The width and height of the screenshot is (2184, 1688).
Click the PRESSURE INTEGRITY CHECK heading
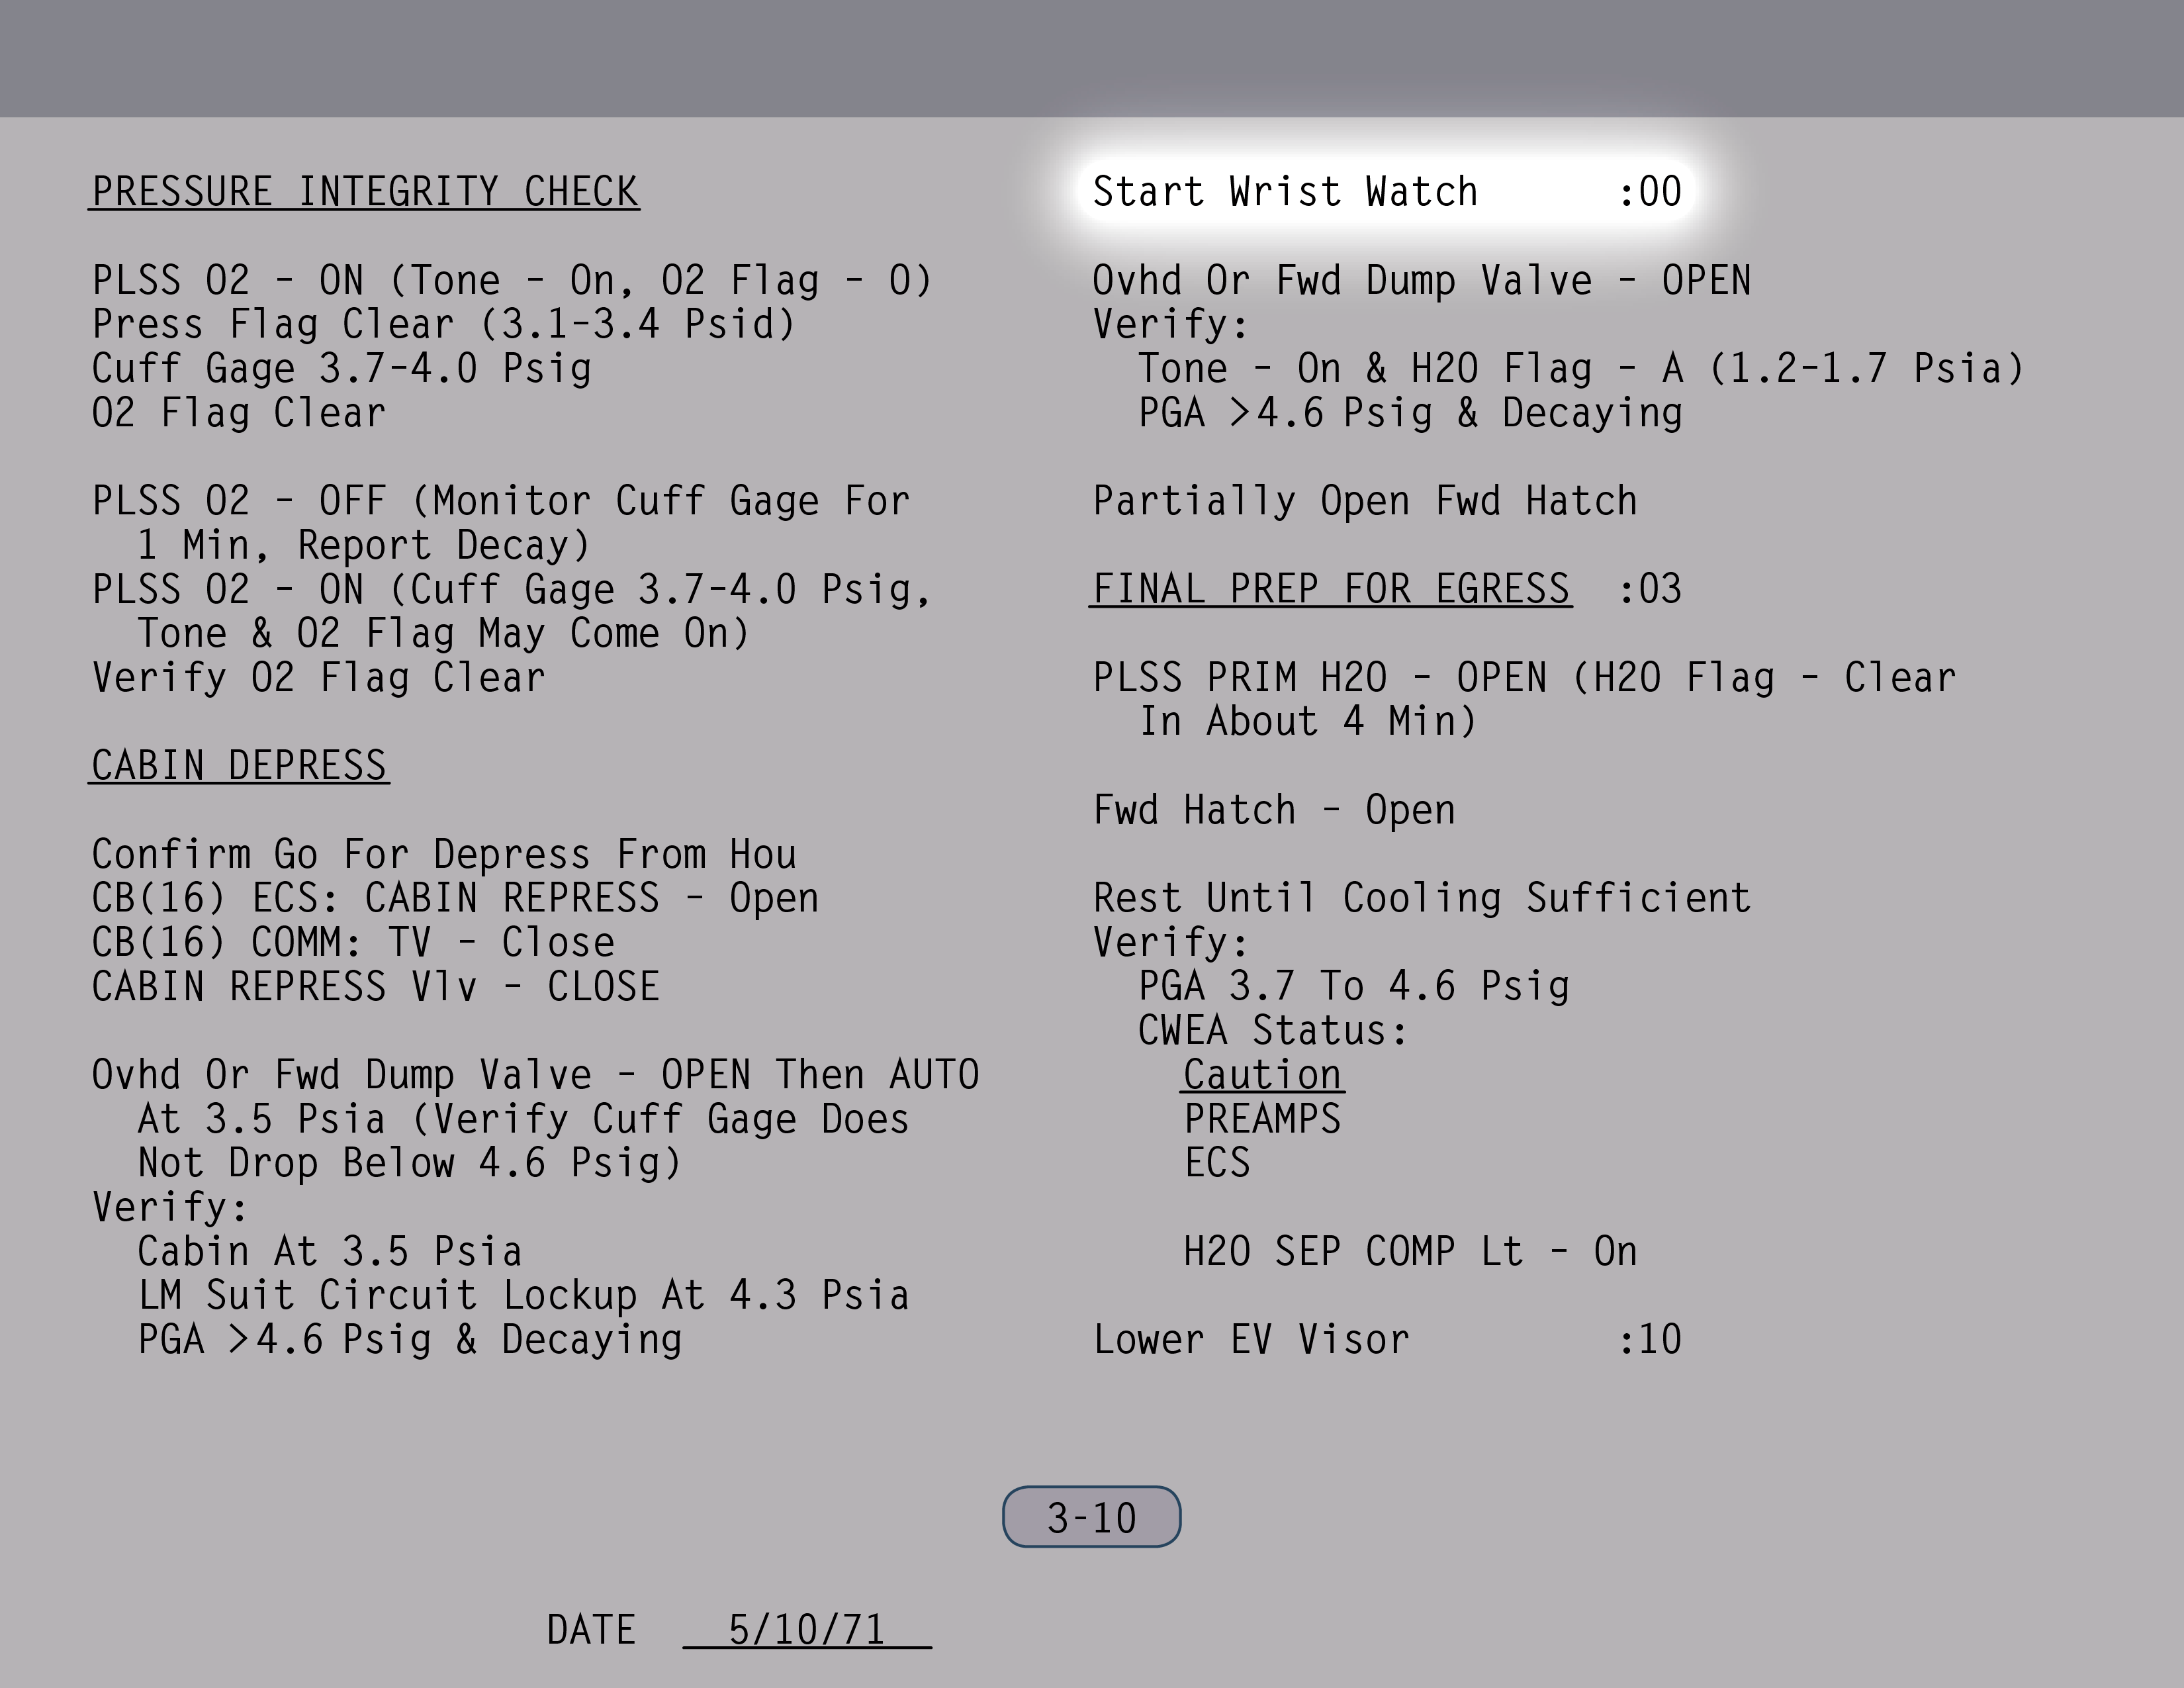click(364, 191)
